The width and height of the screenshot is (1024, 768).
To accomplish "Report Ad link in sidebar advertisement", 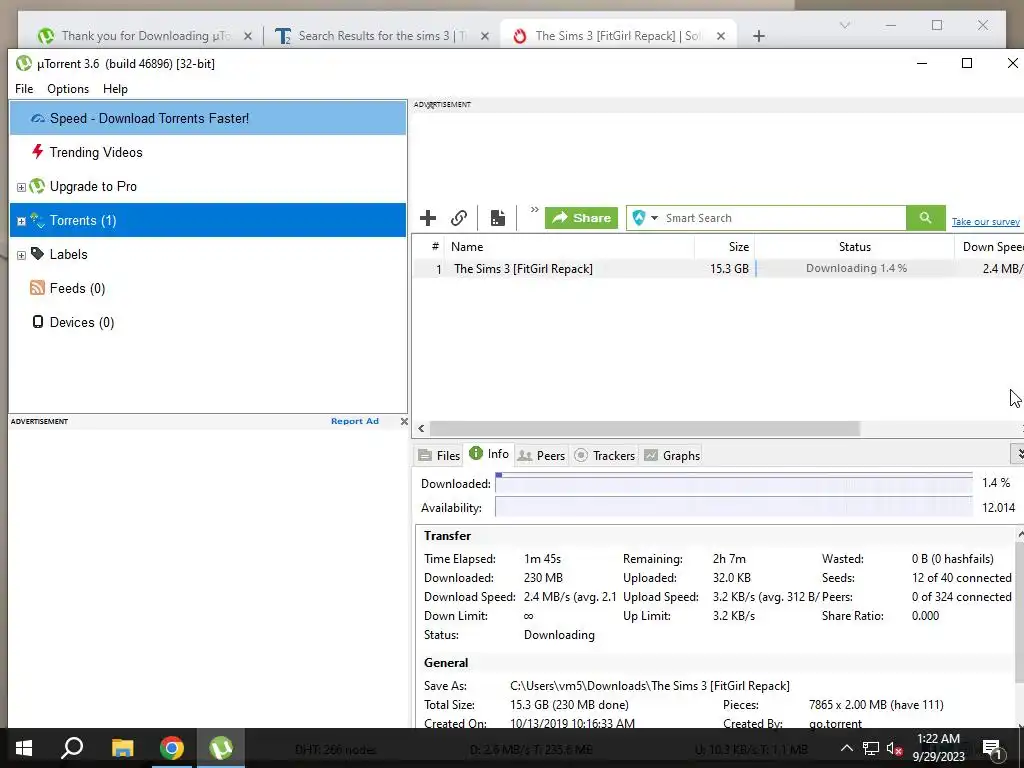I will pyautogui.click(x=355, y=421).
